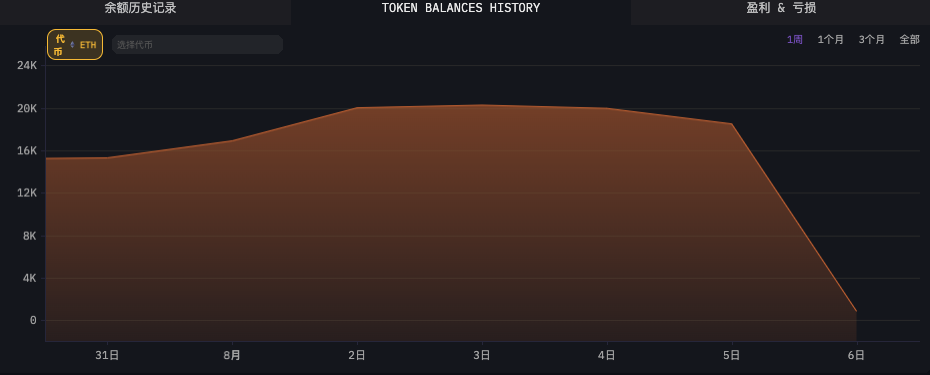930x375 pixels.
Task: Click the 20K y-axis label
Action: click(27, 109)
